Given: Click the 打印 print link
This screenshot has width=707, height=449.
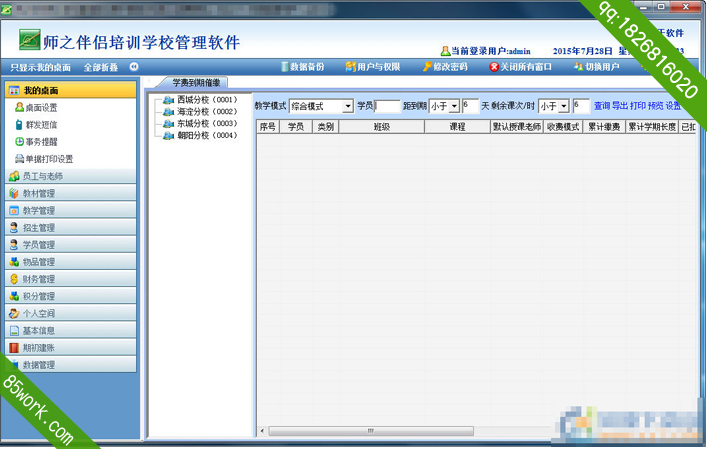Looking at the screenshot, I should tap(638, 106).
